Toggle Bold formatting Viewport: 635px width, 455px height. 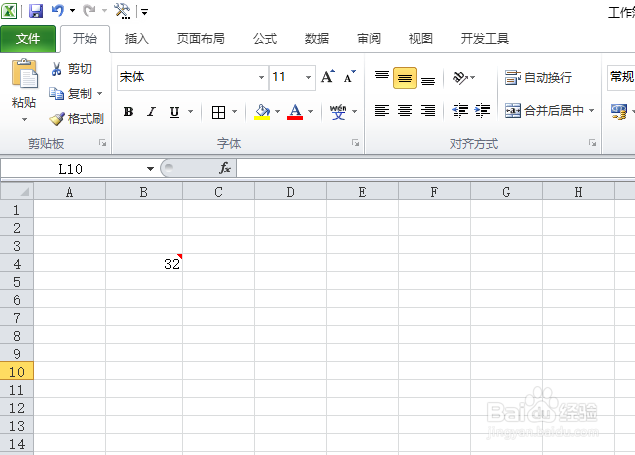click(x=128, y=111)
